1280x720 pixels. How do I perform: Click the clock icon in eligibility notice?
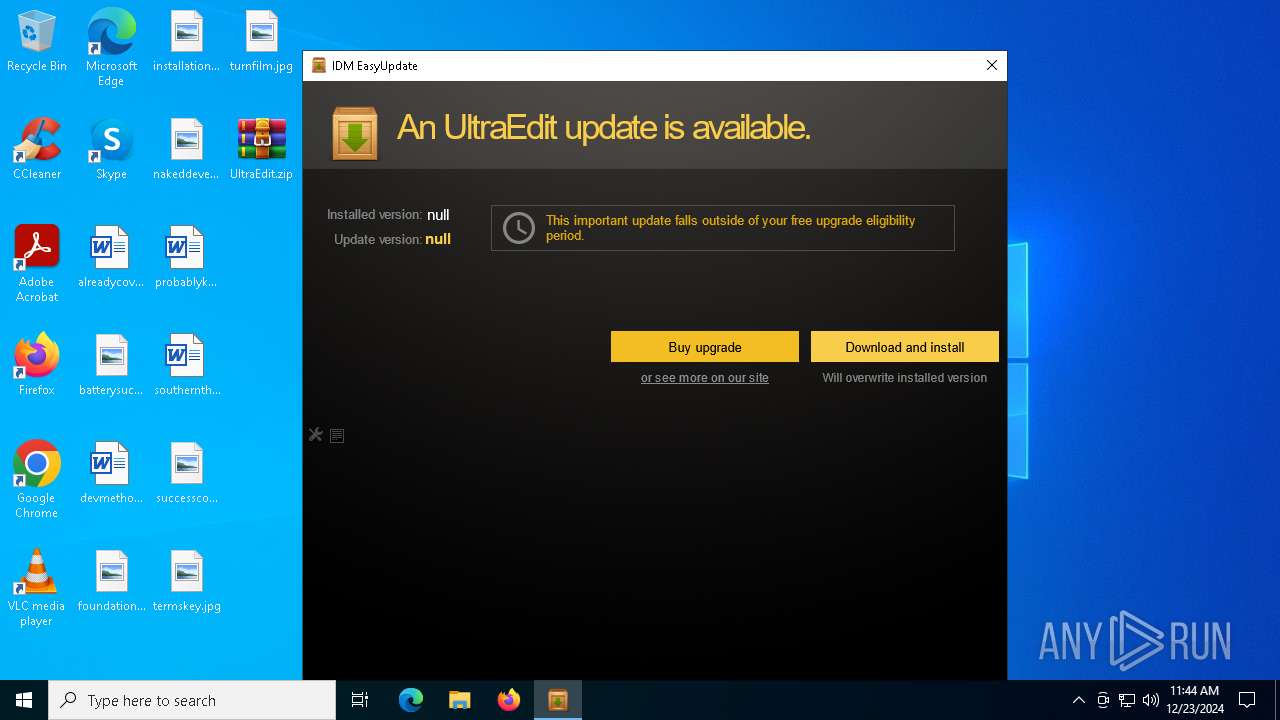point(519,228)
